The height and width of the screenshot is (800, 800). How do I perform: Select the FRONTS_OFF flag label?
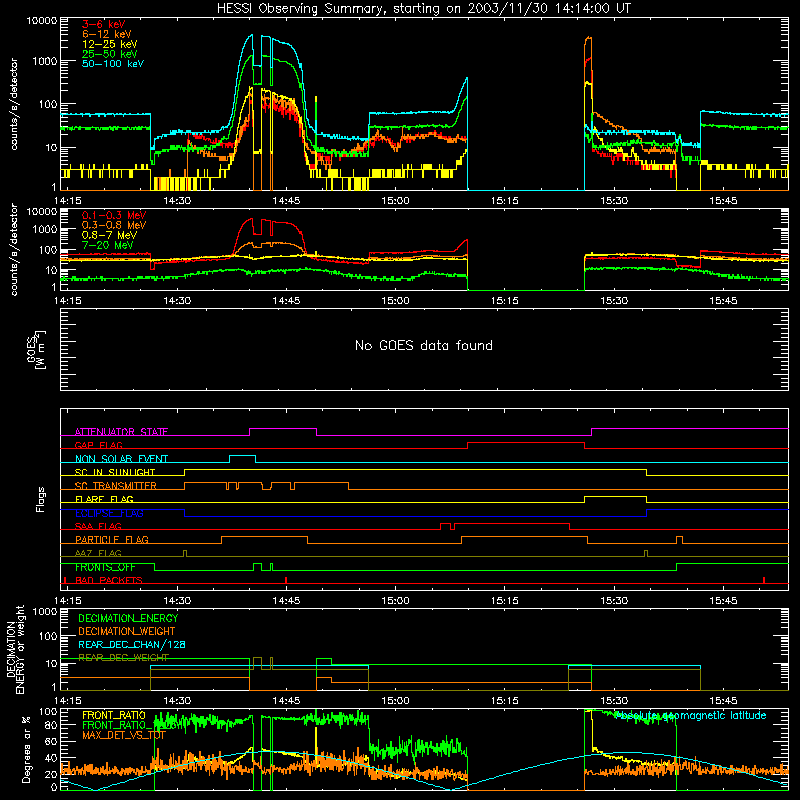tap(105, 567)
